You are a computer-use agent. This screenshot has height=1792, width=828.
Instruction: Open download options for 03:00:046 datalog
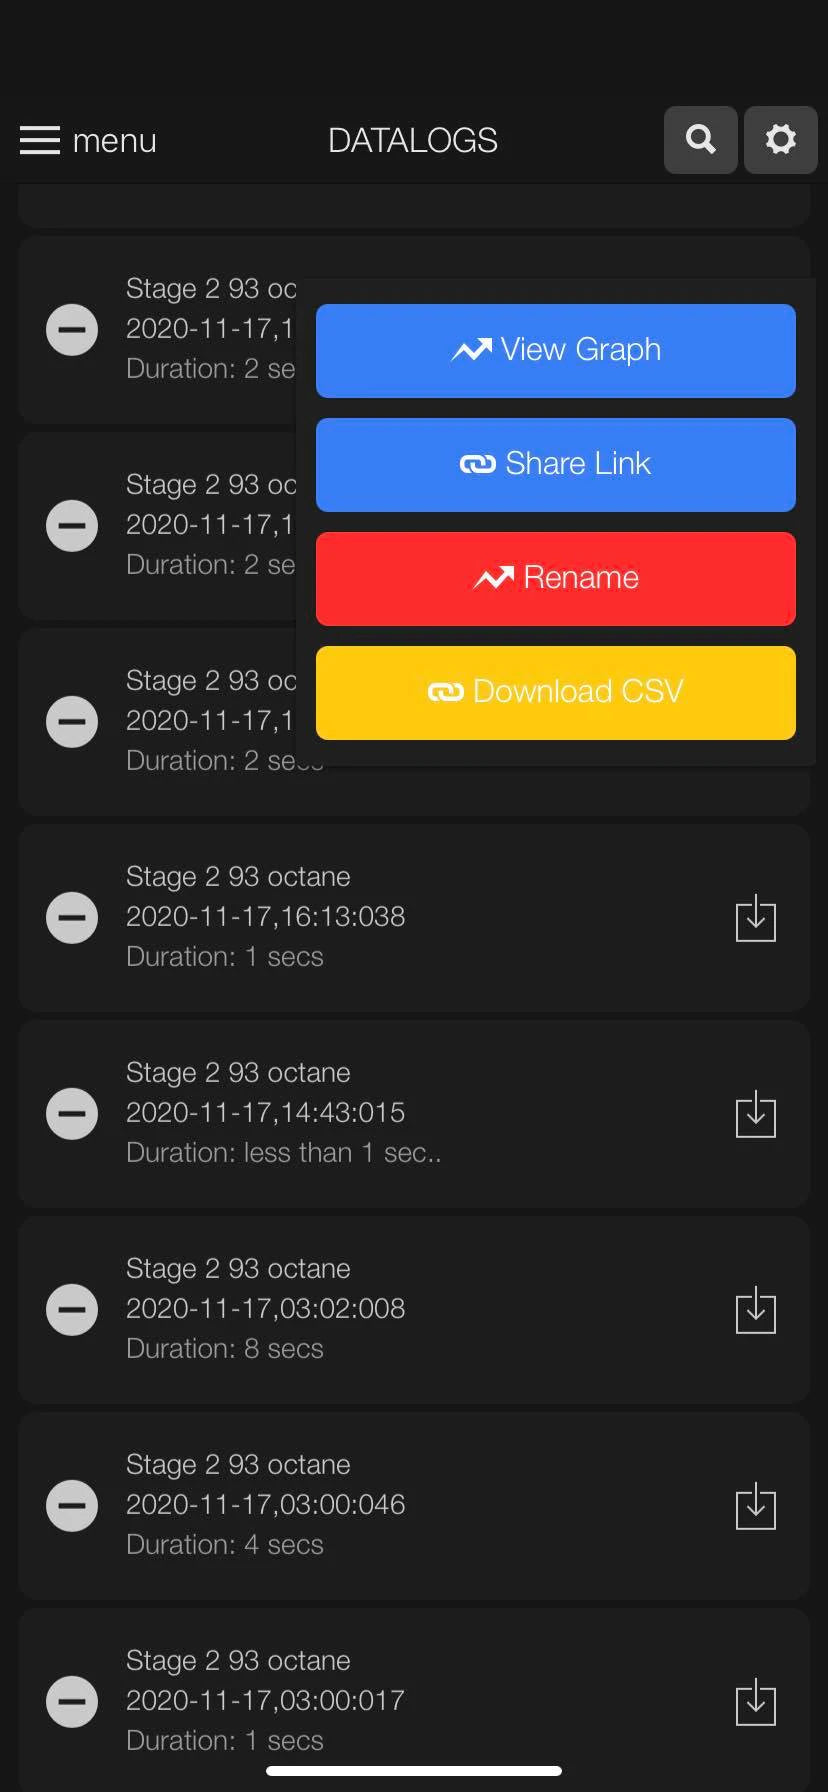755,1506
